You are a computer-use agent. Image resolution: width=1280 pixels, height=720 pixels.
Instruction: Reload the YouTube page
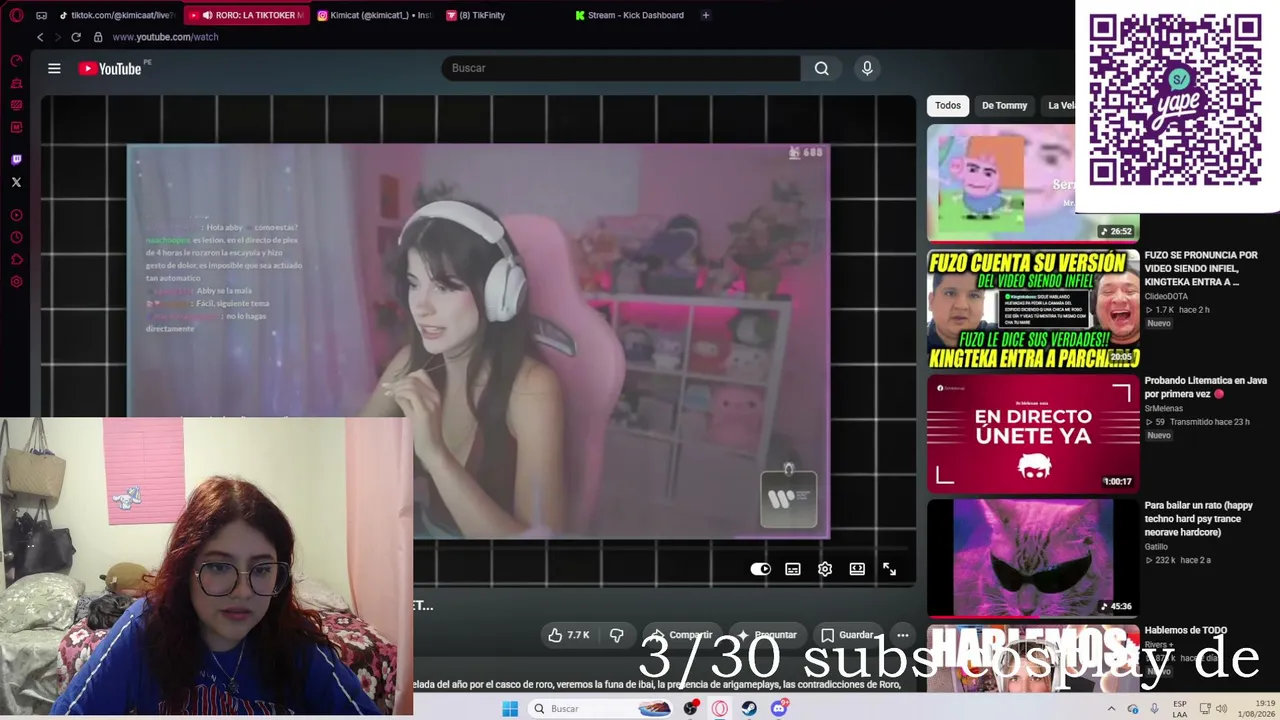pyautogui.click(x=76, y=37)
